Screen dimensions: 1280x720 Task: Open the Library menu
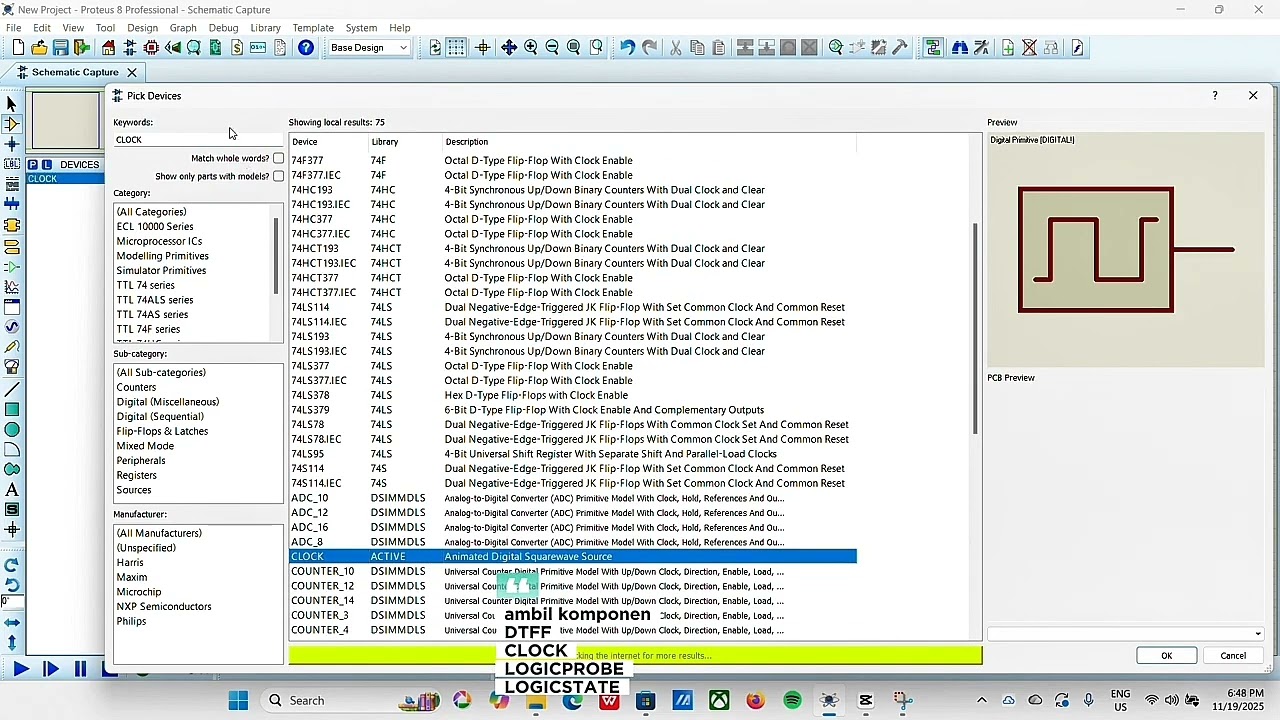coord(265,28)
